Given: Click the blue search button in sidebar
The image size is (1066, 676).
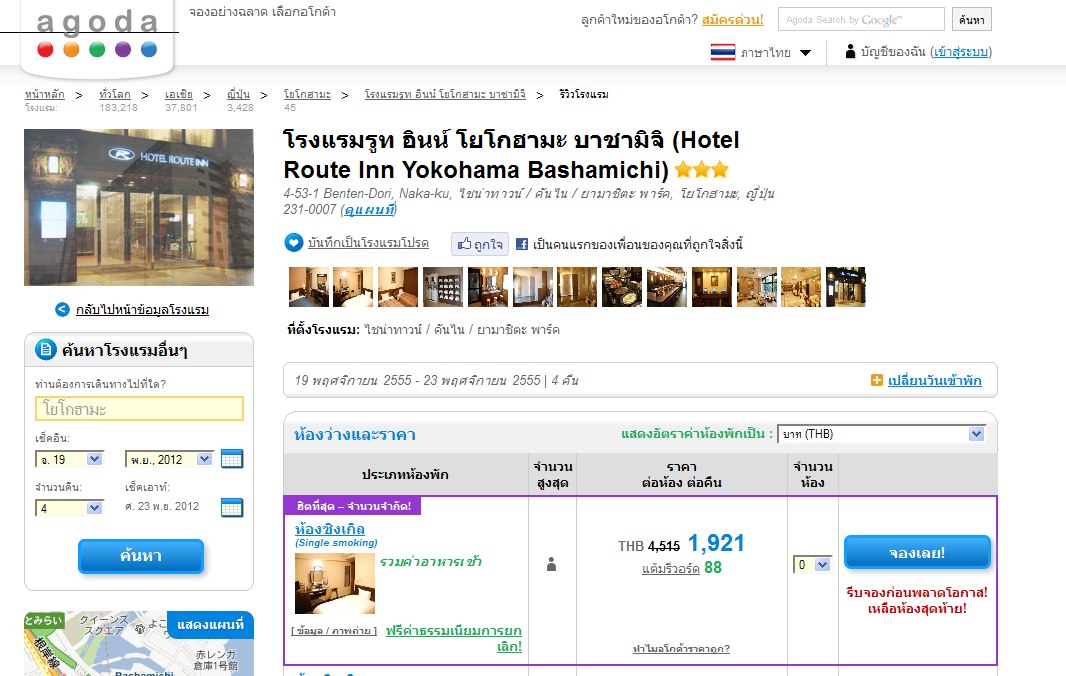Looking at the screenshot, I should pos(141,556).
